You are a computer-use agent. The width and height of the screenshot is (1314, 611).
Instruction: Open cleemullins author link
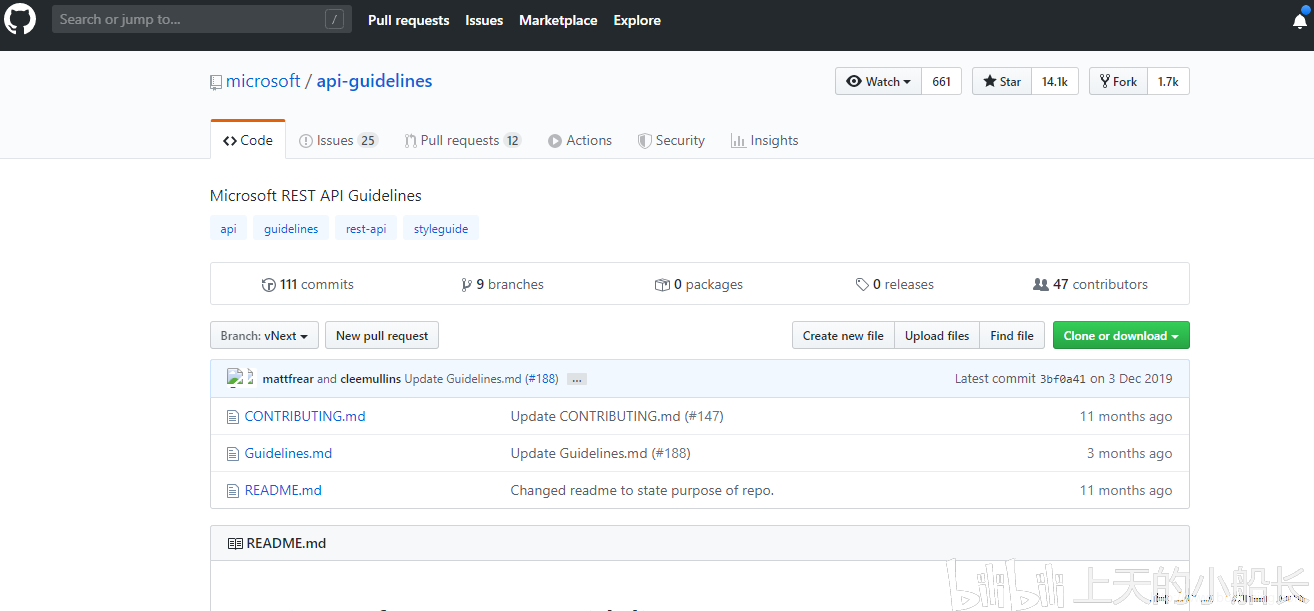370,379
